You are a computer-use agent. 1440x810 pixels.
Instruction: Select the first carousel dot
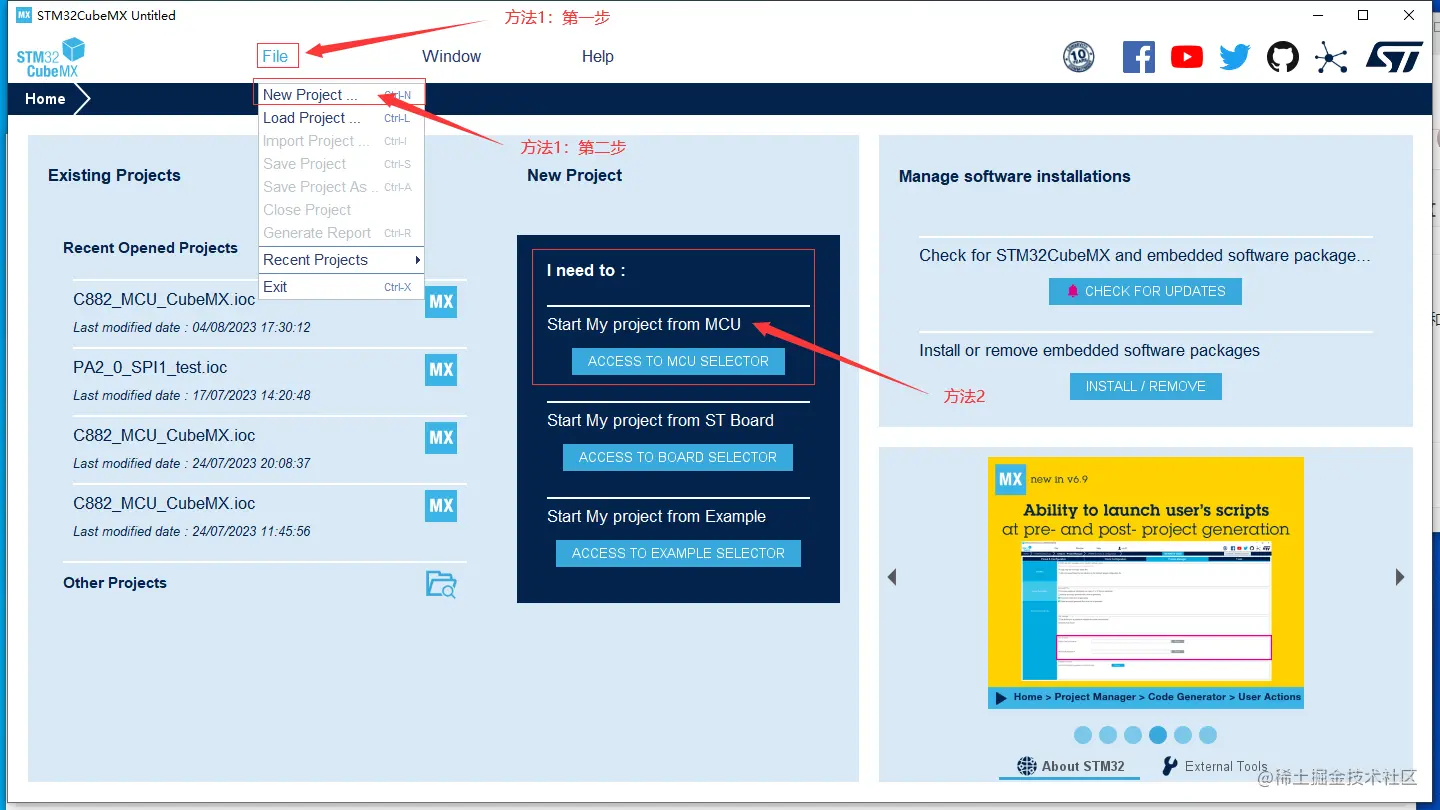coord(1083,735)
